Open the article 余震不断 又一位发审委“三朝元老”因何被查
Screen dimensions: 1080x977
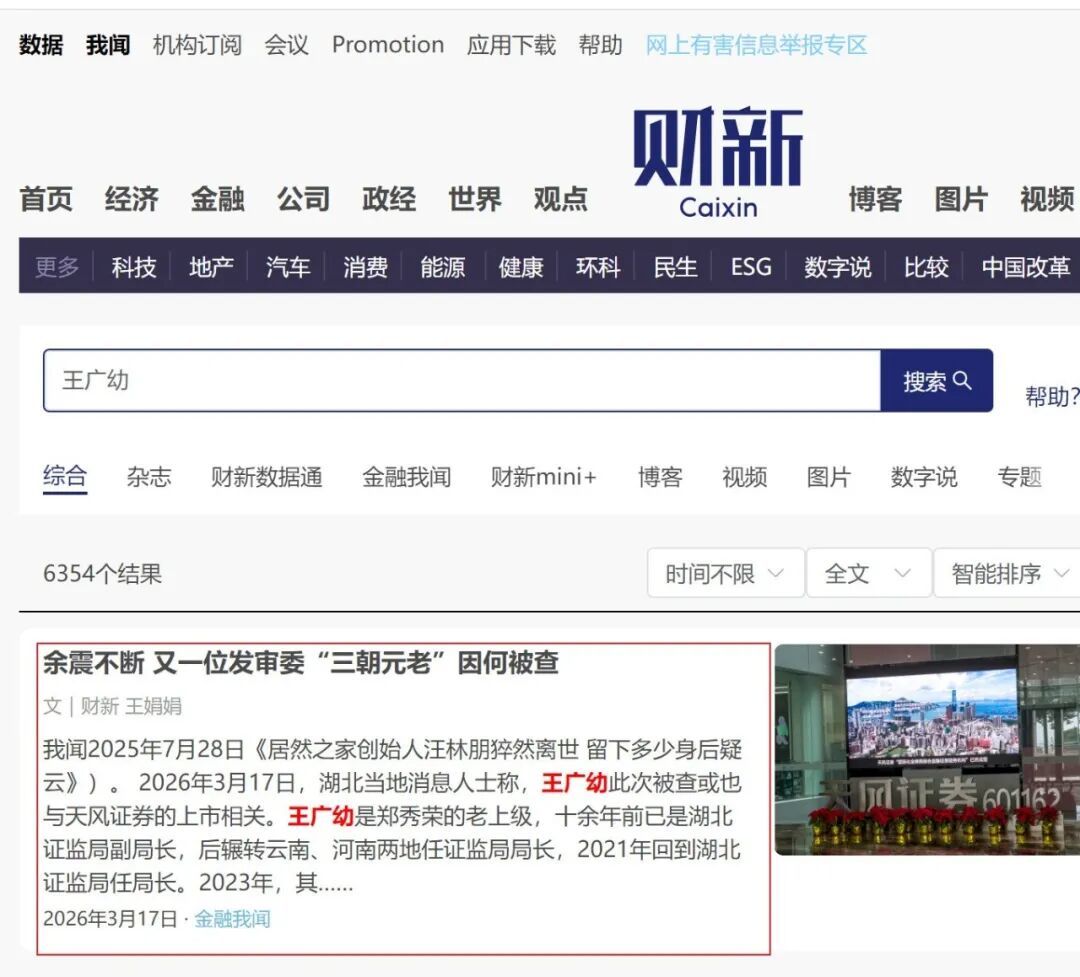click(301, 663)
